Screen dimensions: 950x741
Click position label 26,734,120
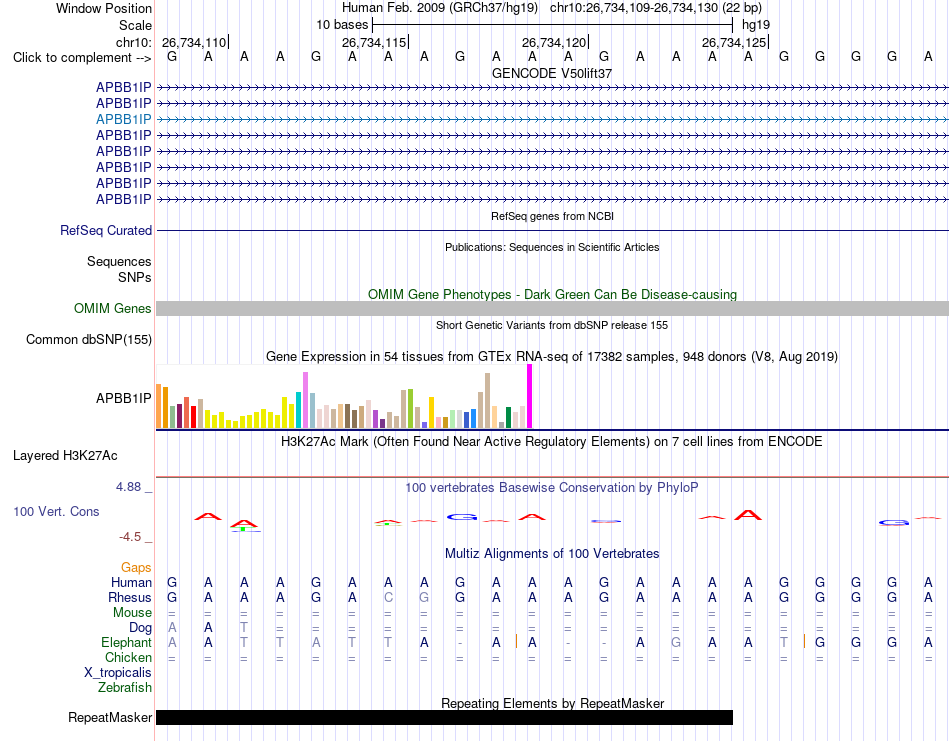[554, 42]
